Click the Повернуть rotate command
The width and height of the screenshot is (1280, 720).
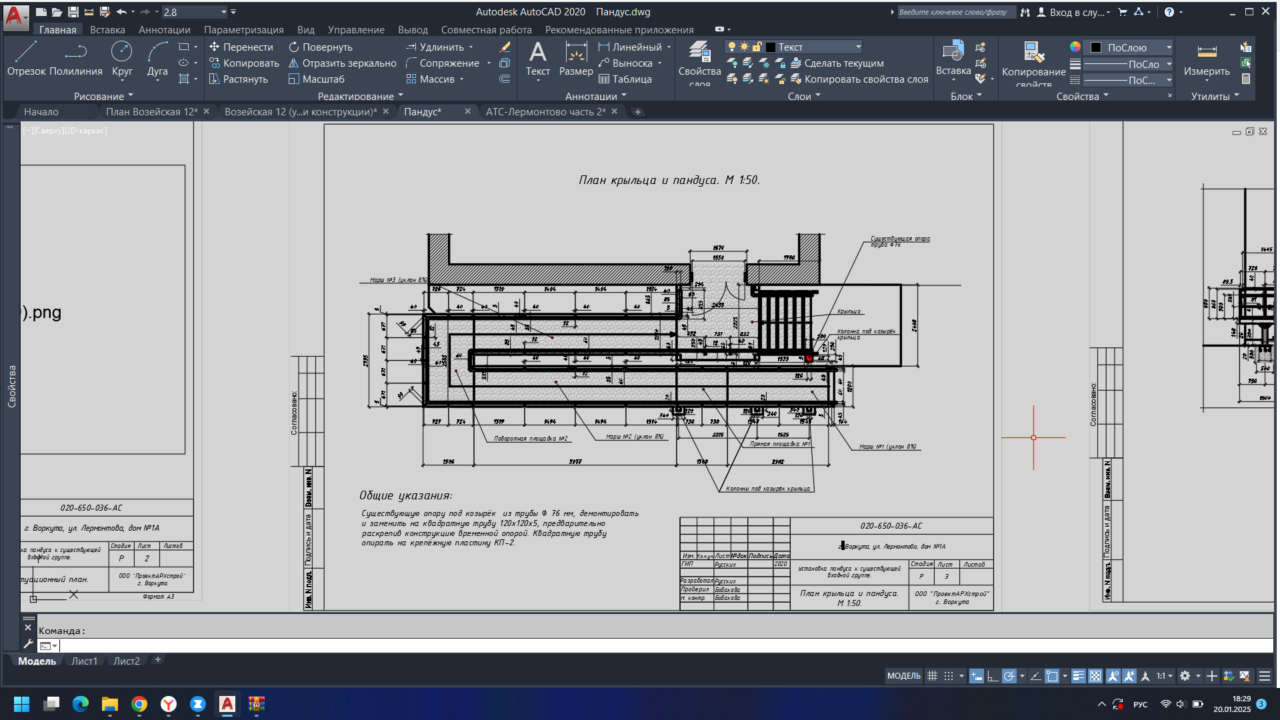tap(320, 47)
